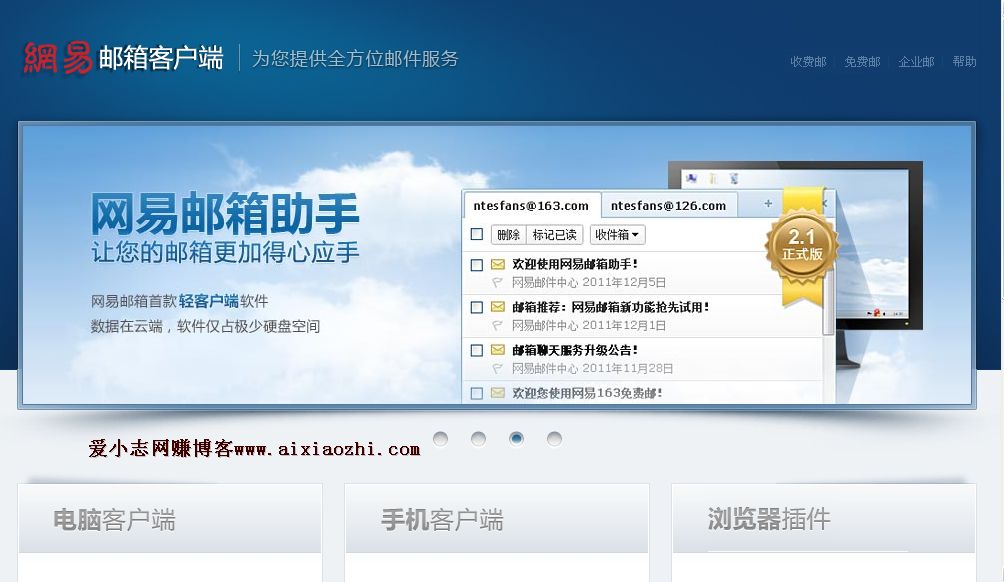Check the box for 欢迎使用网易邮箱助手 email
This screenshot has height=582, width=1004.
click(477, 265)
